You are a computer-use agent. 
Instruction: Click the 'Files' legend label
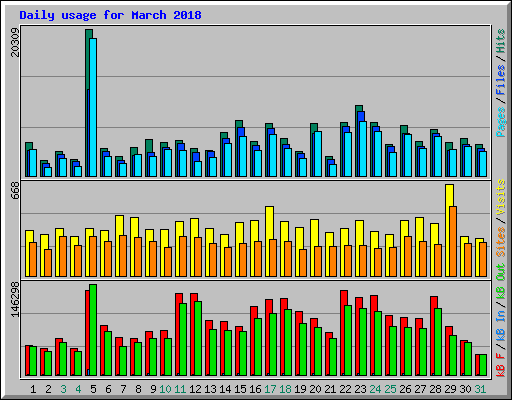click(x=501, y=80)
